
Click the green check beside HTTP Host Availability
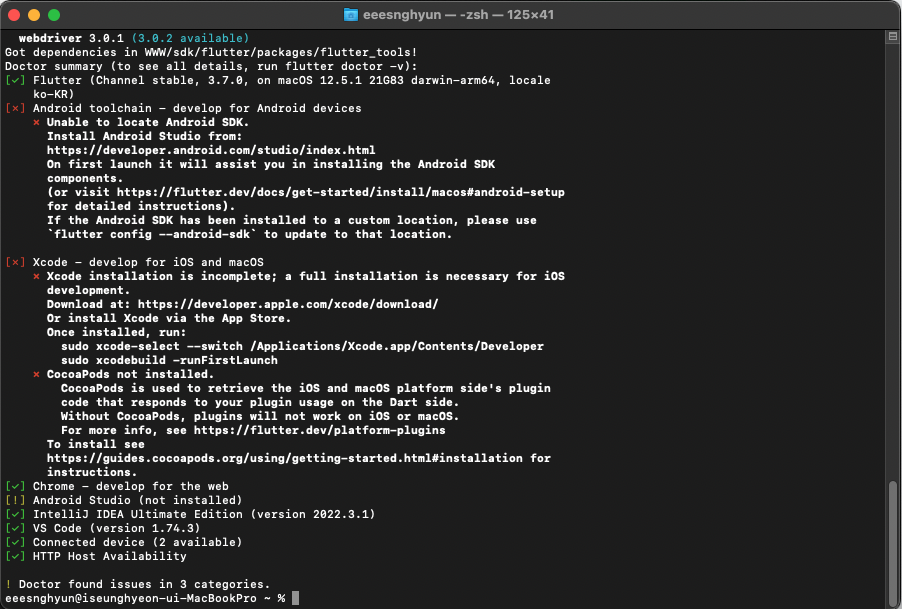point(15,556)
